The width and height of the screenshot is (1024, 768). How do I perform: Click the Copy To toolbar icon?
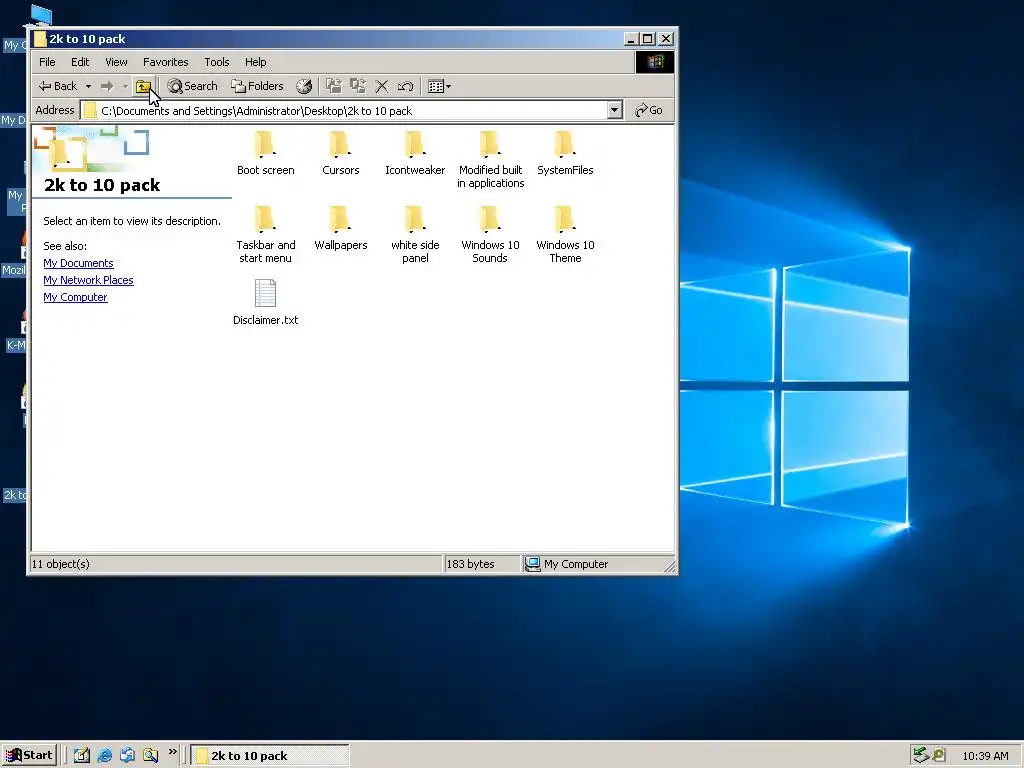point(358,86)
